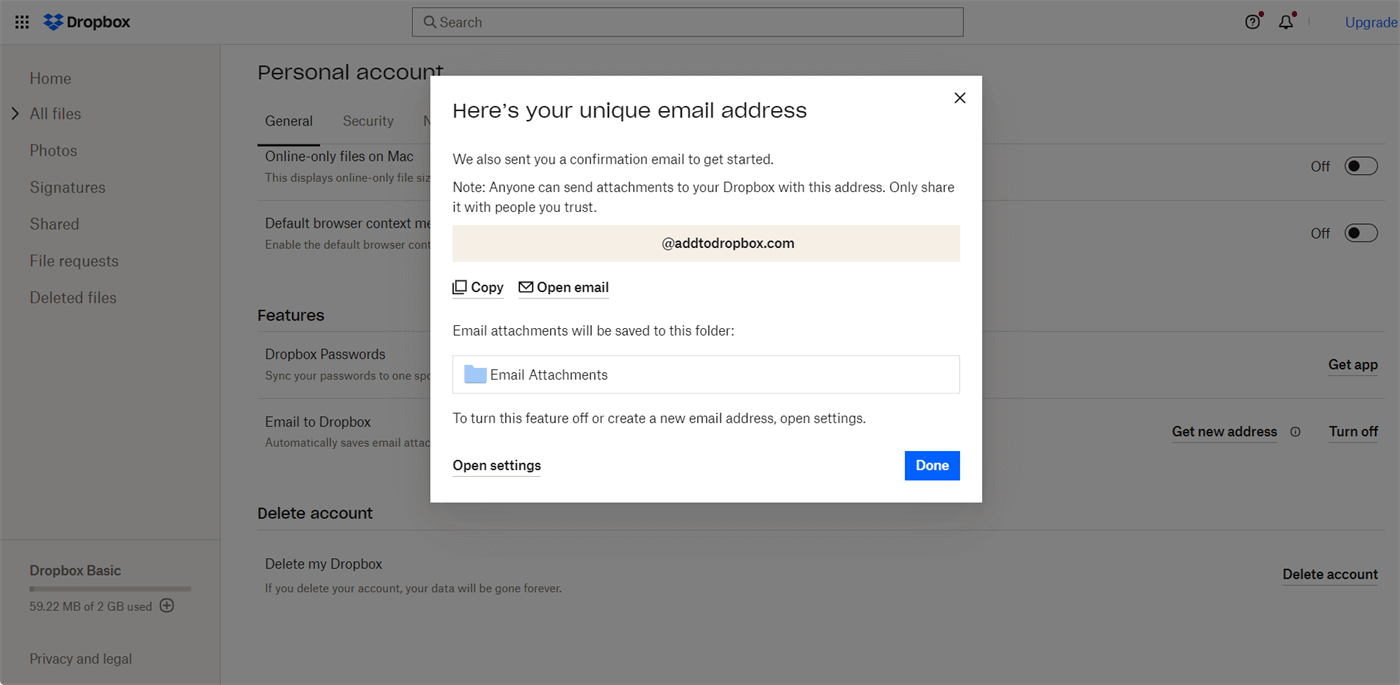
Task: Select the General tab
Action: pos(289,121)
